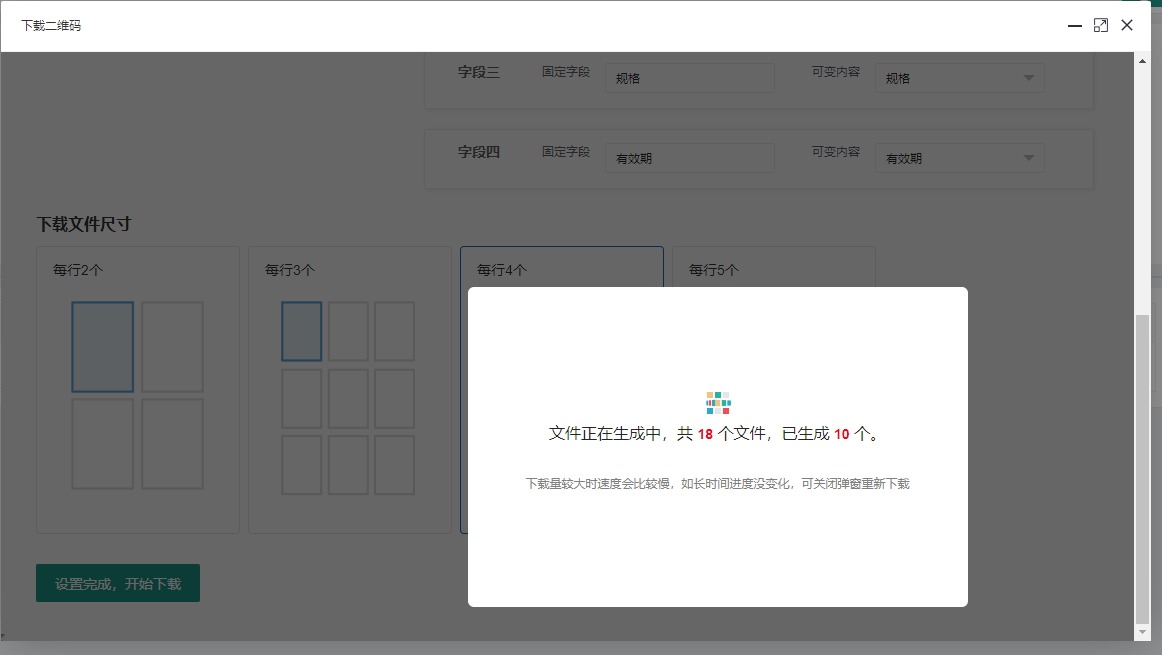
Task: Click highlighted blue cell in 每行2个 preview
Action: tap(102, 347)
